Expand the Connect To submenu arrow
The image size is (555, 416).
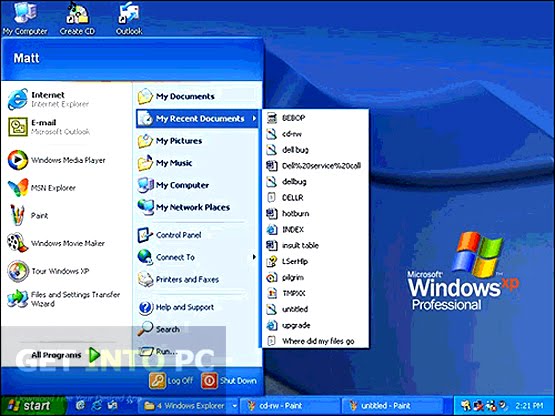254,257
